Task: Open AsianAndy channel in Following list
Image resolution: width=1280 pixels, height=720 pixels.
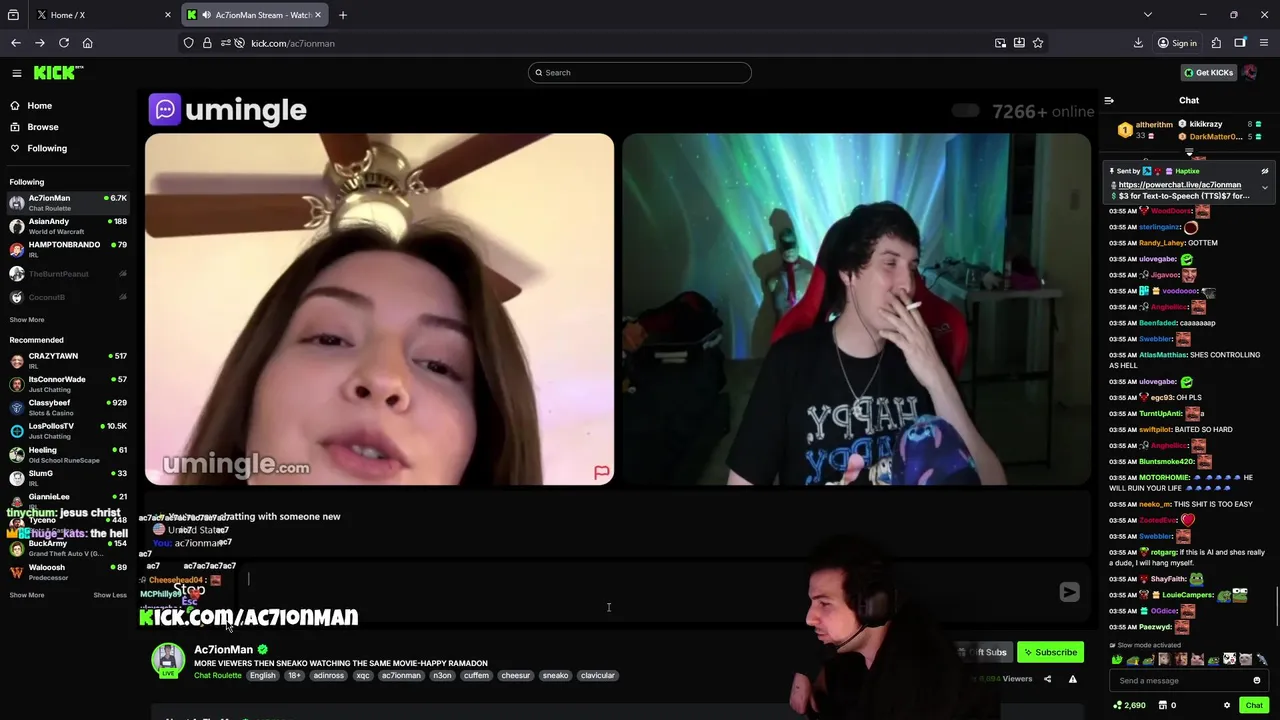Action: (x=68, y=226)
